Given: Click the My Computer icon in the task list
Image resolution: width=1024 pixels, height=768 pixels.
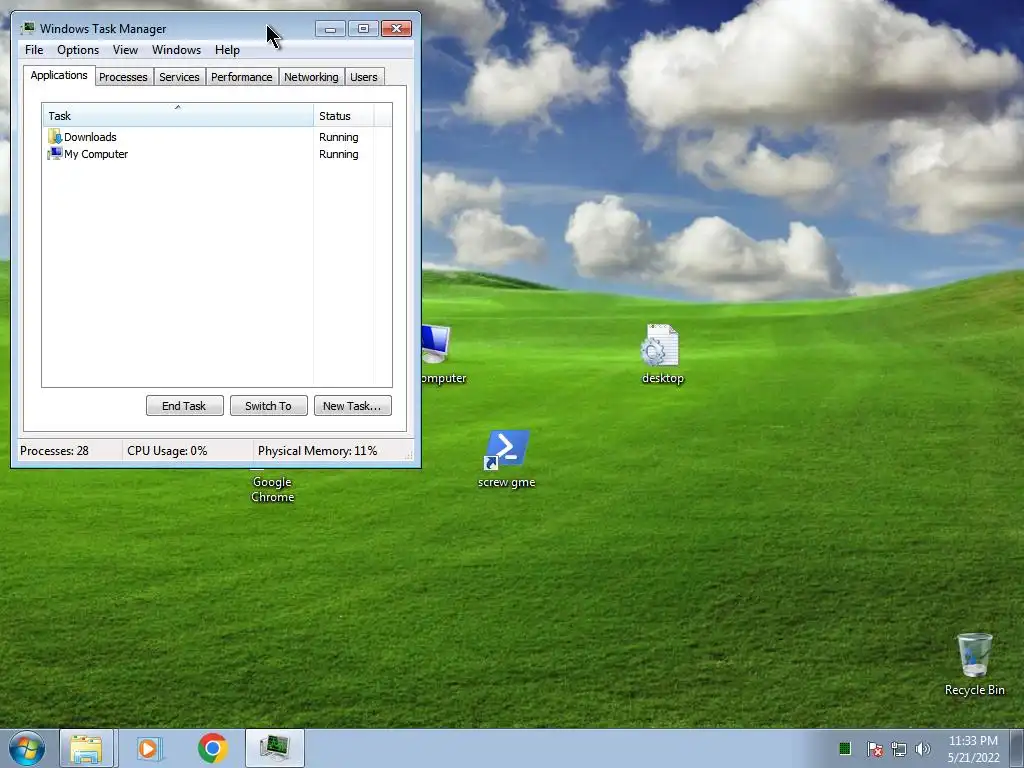Looking at the screenshot, I should (55, 153).
